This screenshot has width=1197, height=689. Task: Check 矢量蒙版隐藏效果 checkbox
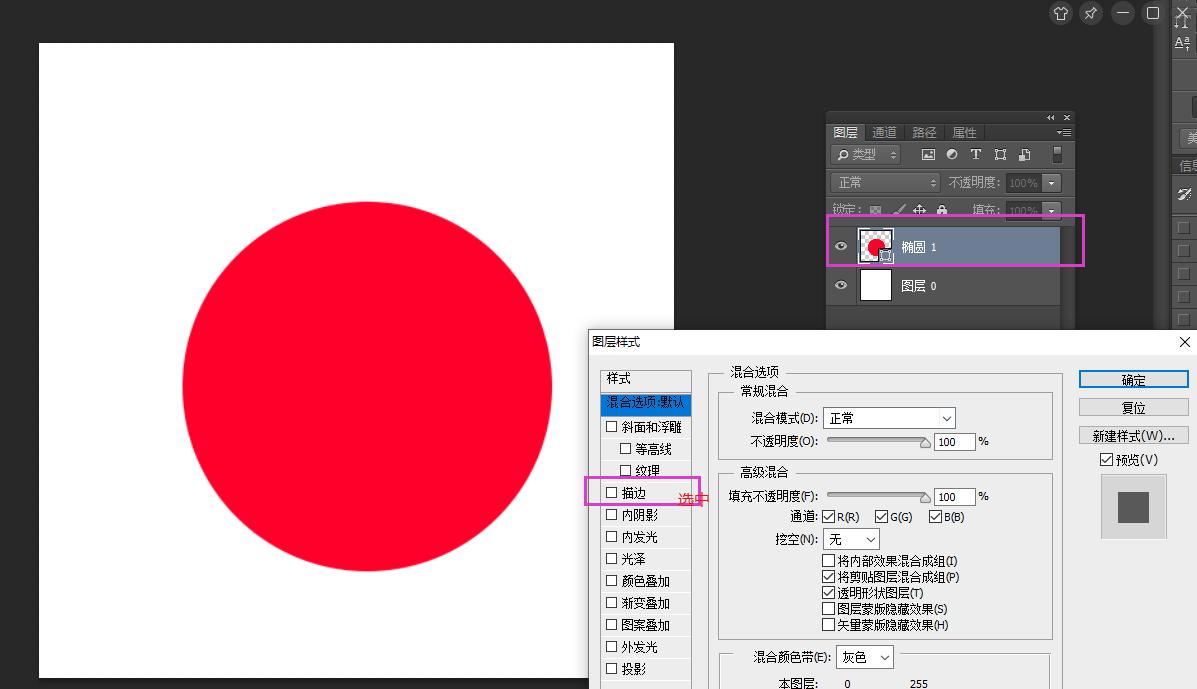(x=828, y=625)
